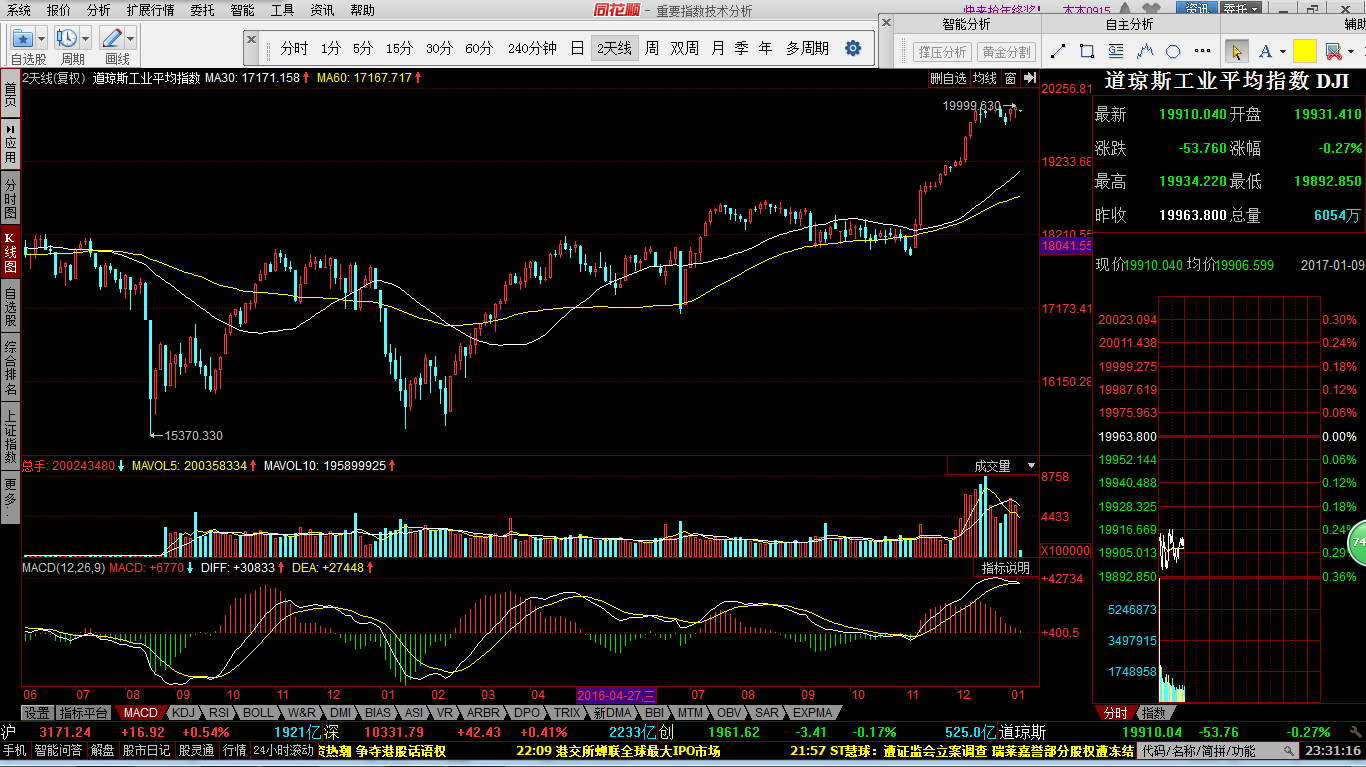Click the 2016-04-27 date marker on timeline

pyautogui.click(x=616, y=695)
